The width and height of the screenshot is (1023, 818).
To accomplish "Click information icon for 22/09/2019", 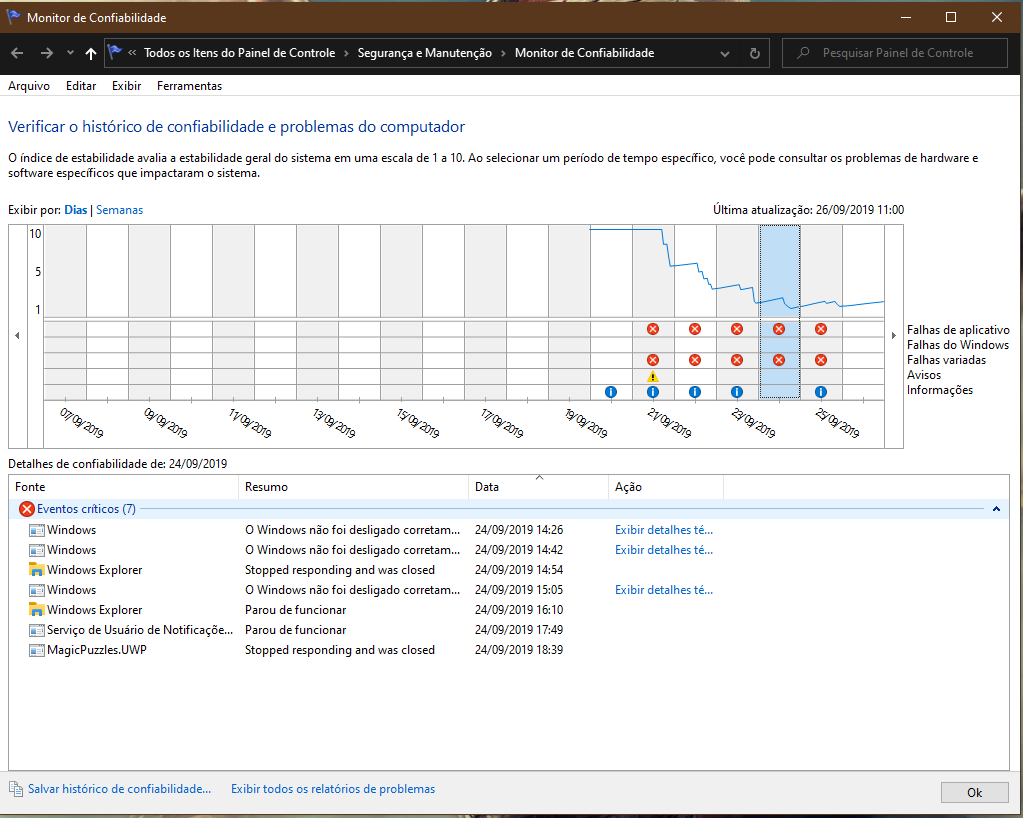I will coord(695,392).
